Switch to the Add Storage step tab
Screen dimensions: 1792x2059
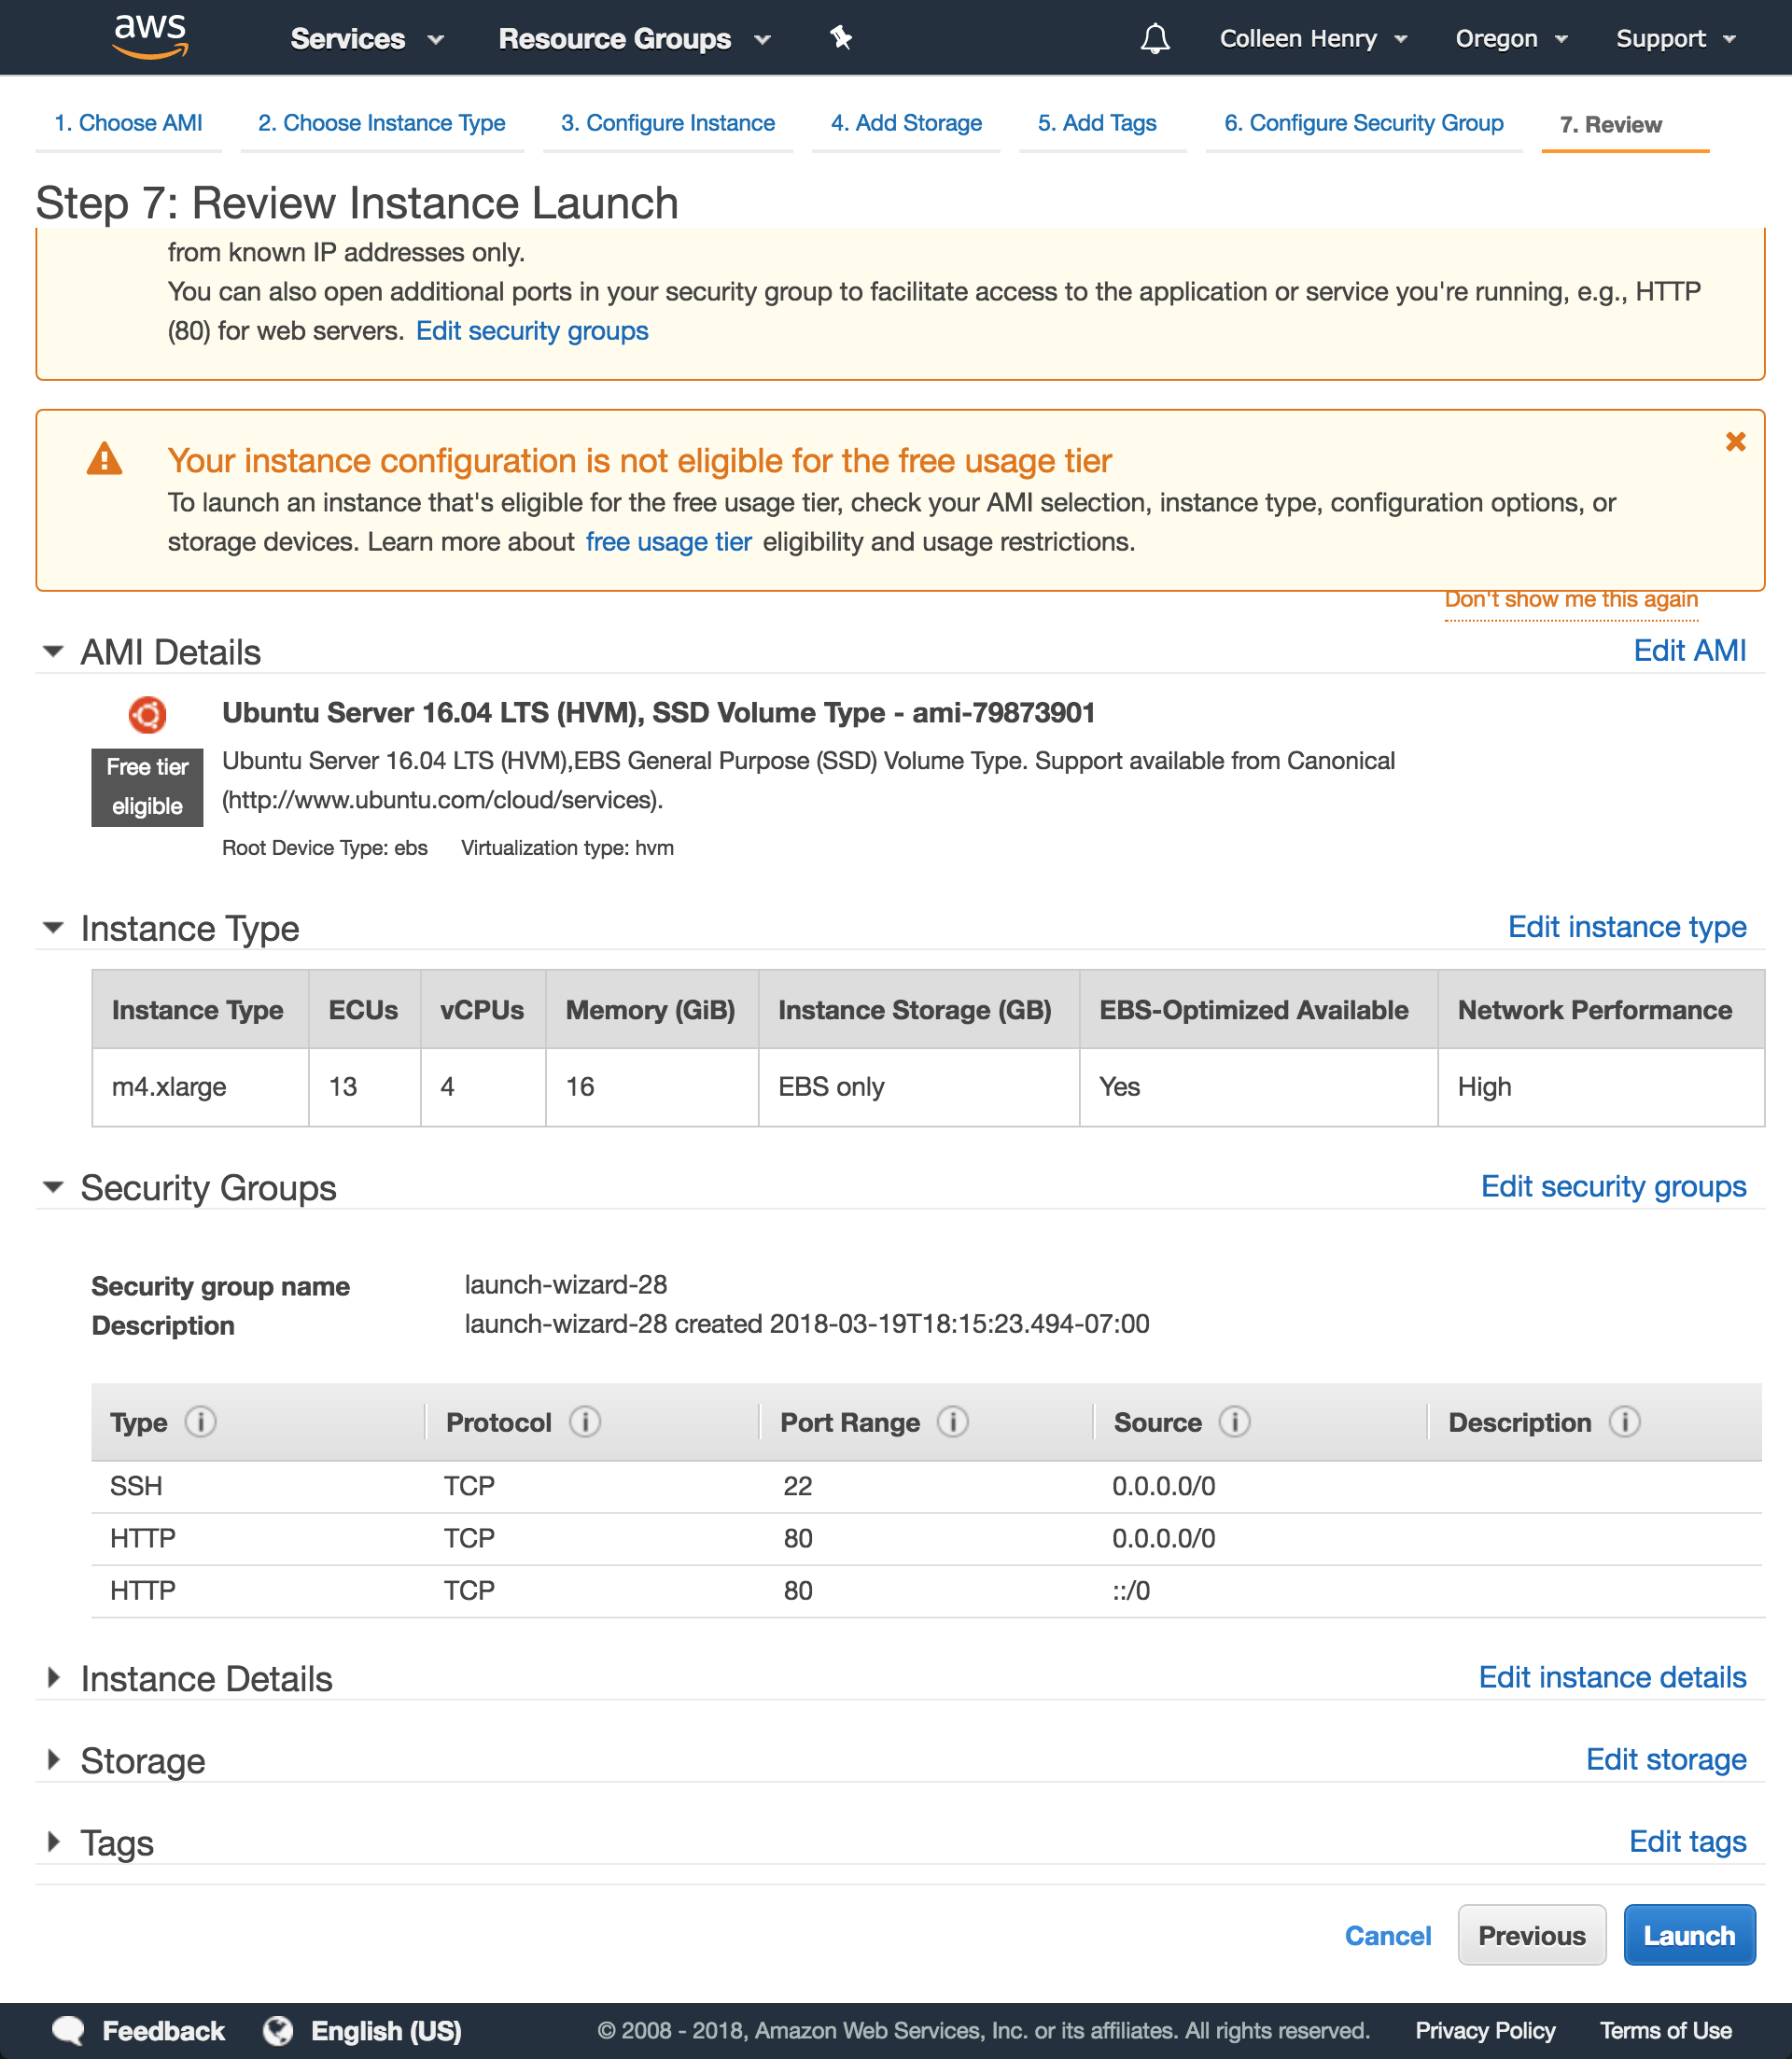(905, 123)
